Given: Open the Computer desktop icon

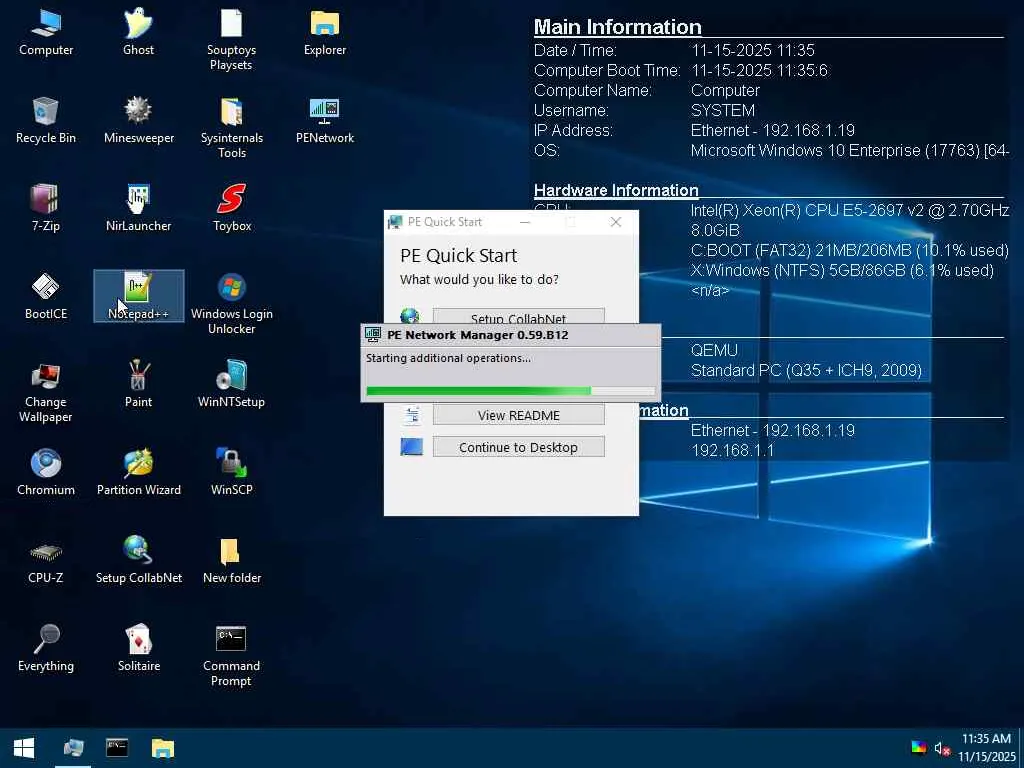Looking at the screenshot, I should (46, 33).
